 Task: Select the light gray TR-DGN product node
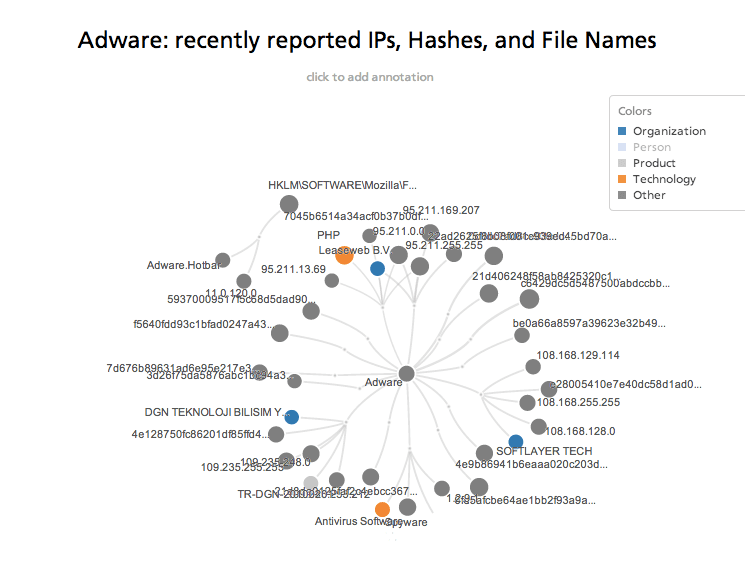[x=311, y=482]
